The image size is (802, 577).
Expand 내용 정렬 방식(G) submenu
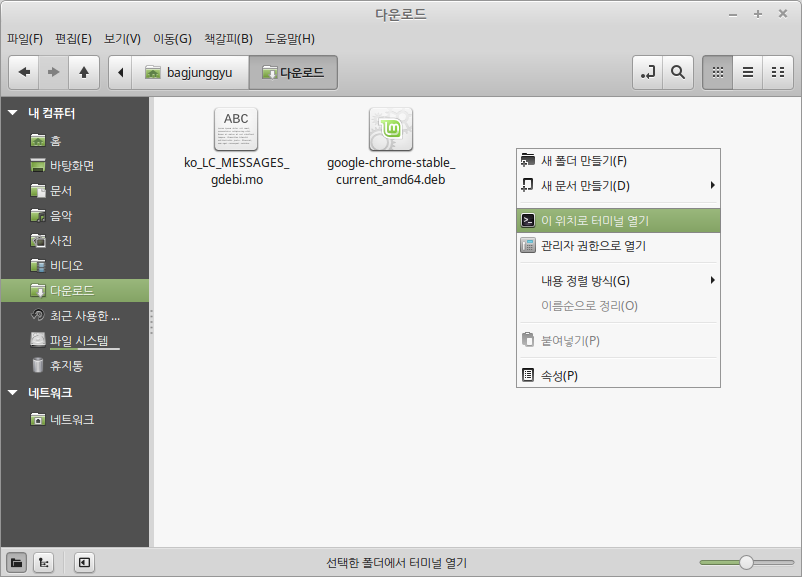click(618, 280)
